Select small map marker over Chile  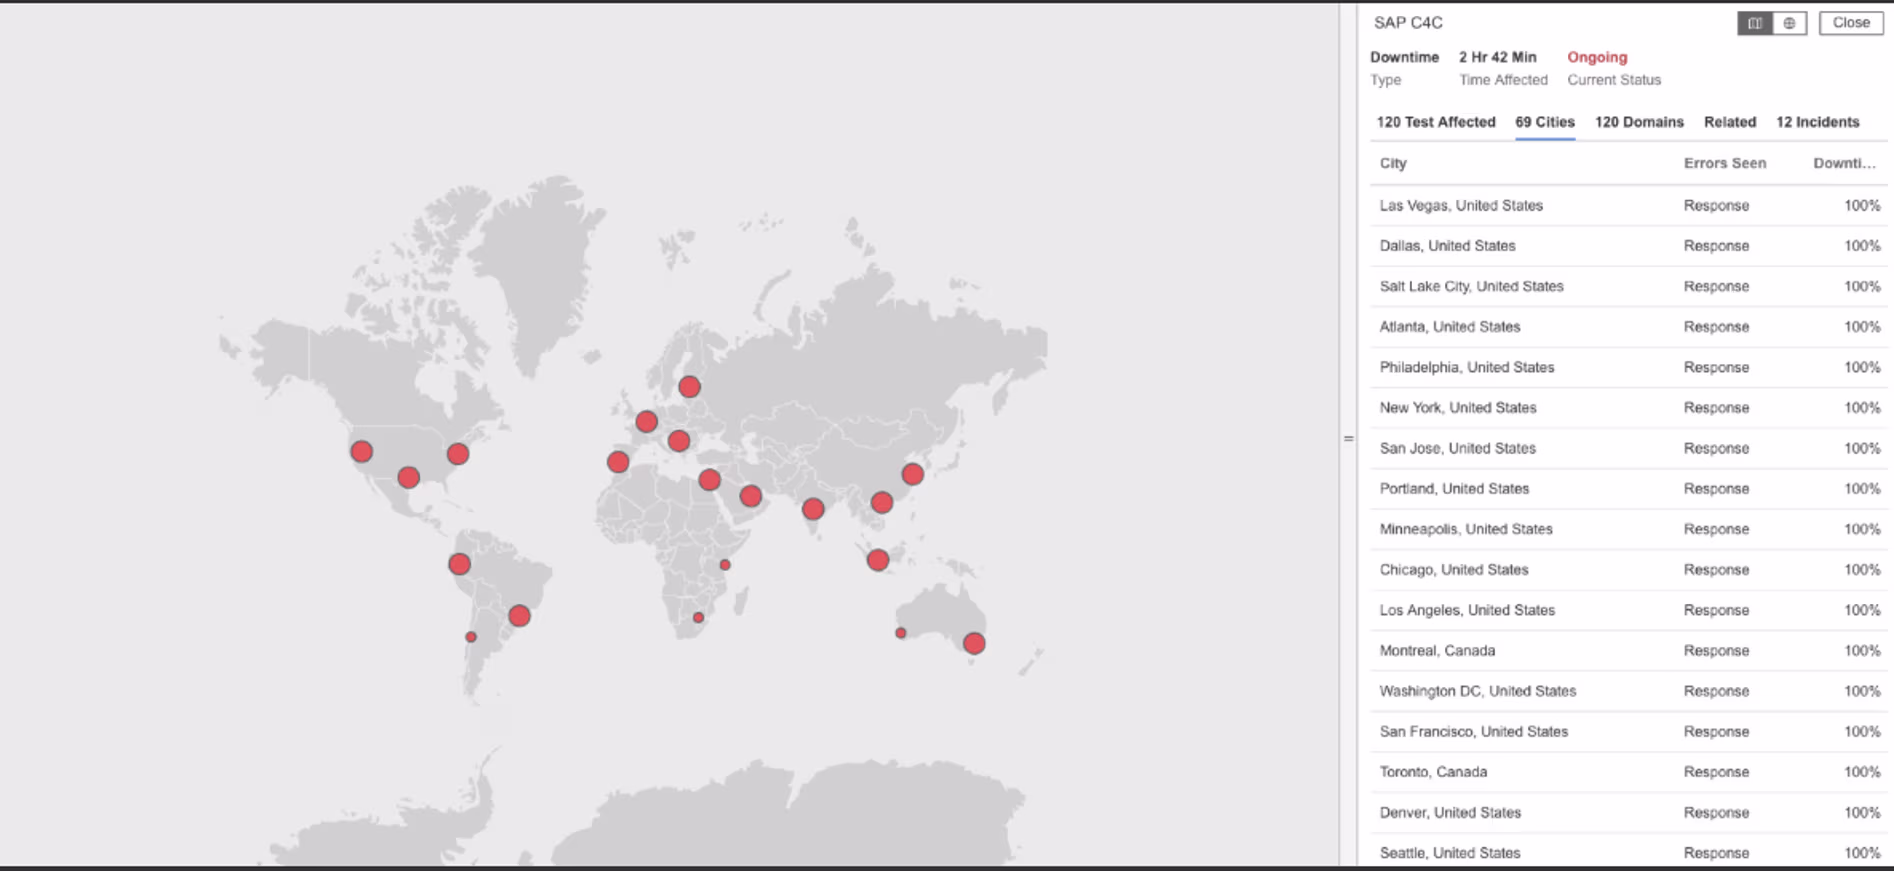[471, 637]
